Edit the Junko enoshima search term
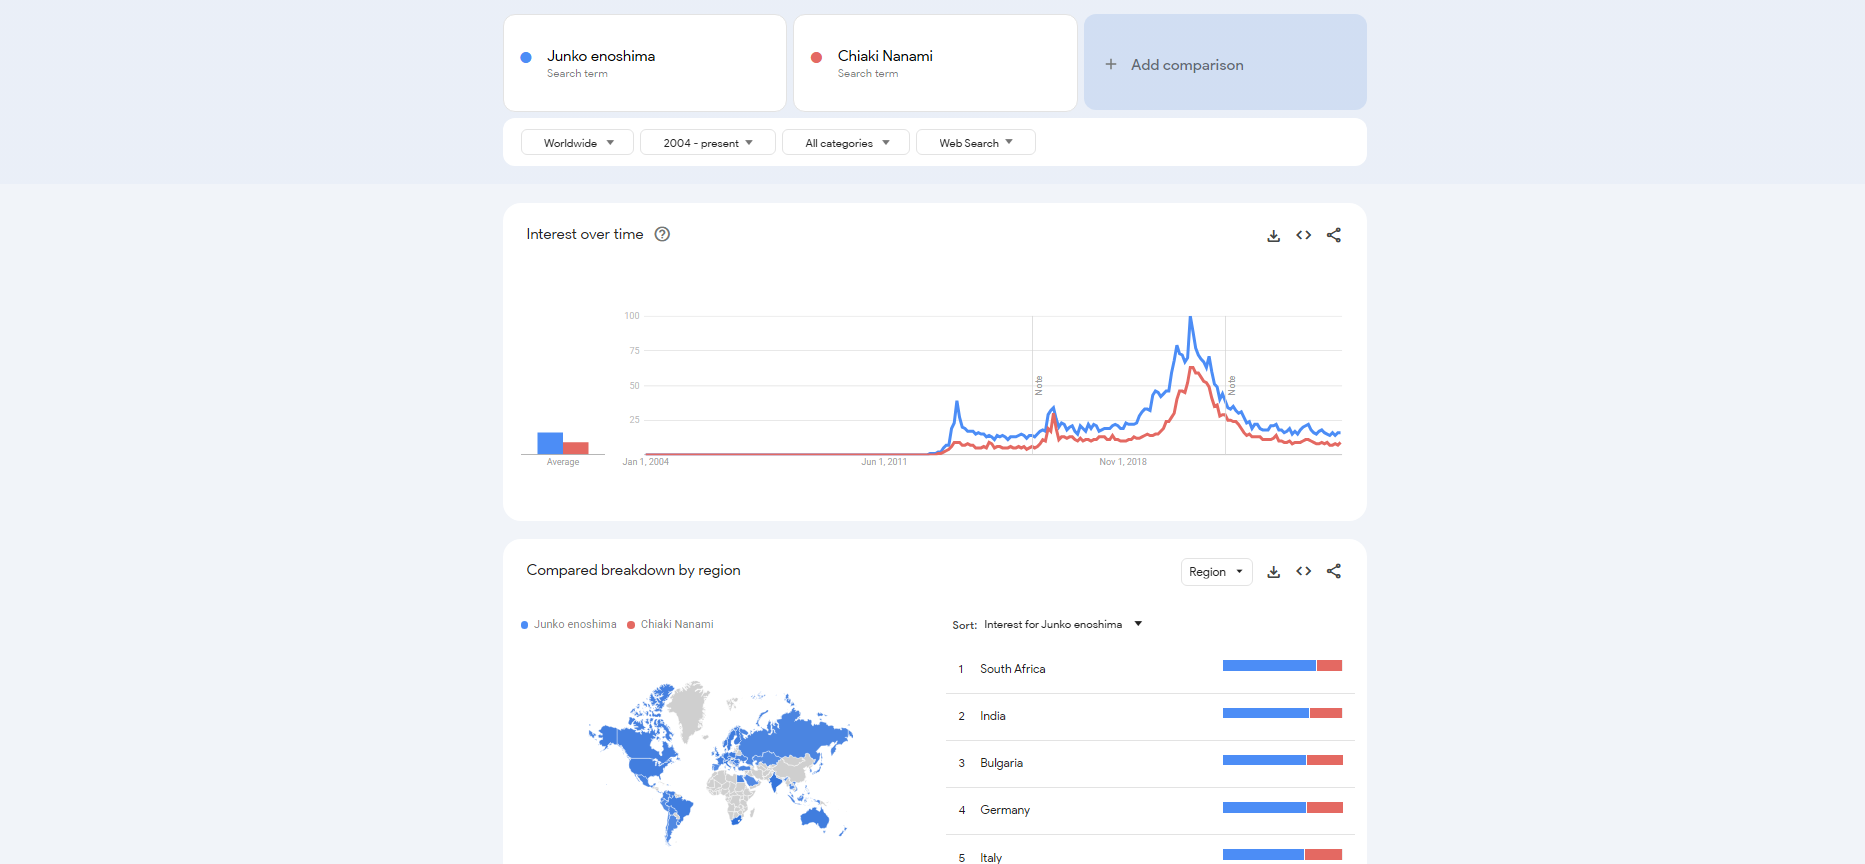Image resolution: width=1865 pixels, height=864 pixels. tap(601, 57)
